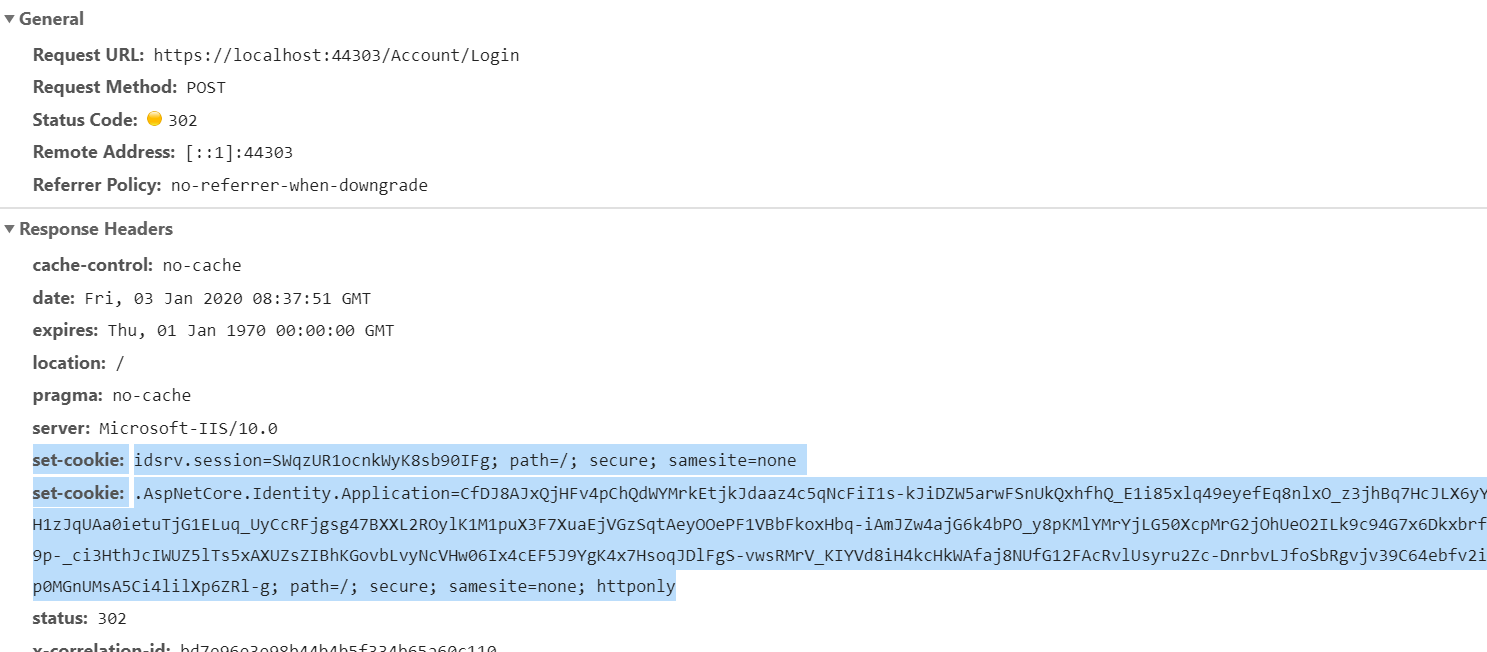
Task: Click the first set-cookie header label
Action: (77, 459)
